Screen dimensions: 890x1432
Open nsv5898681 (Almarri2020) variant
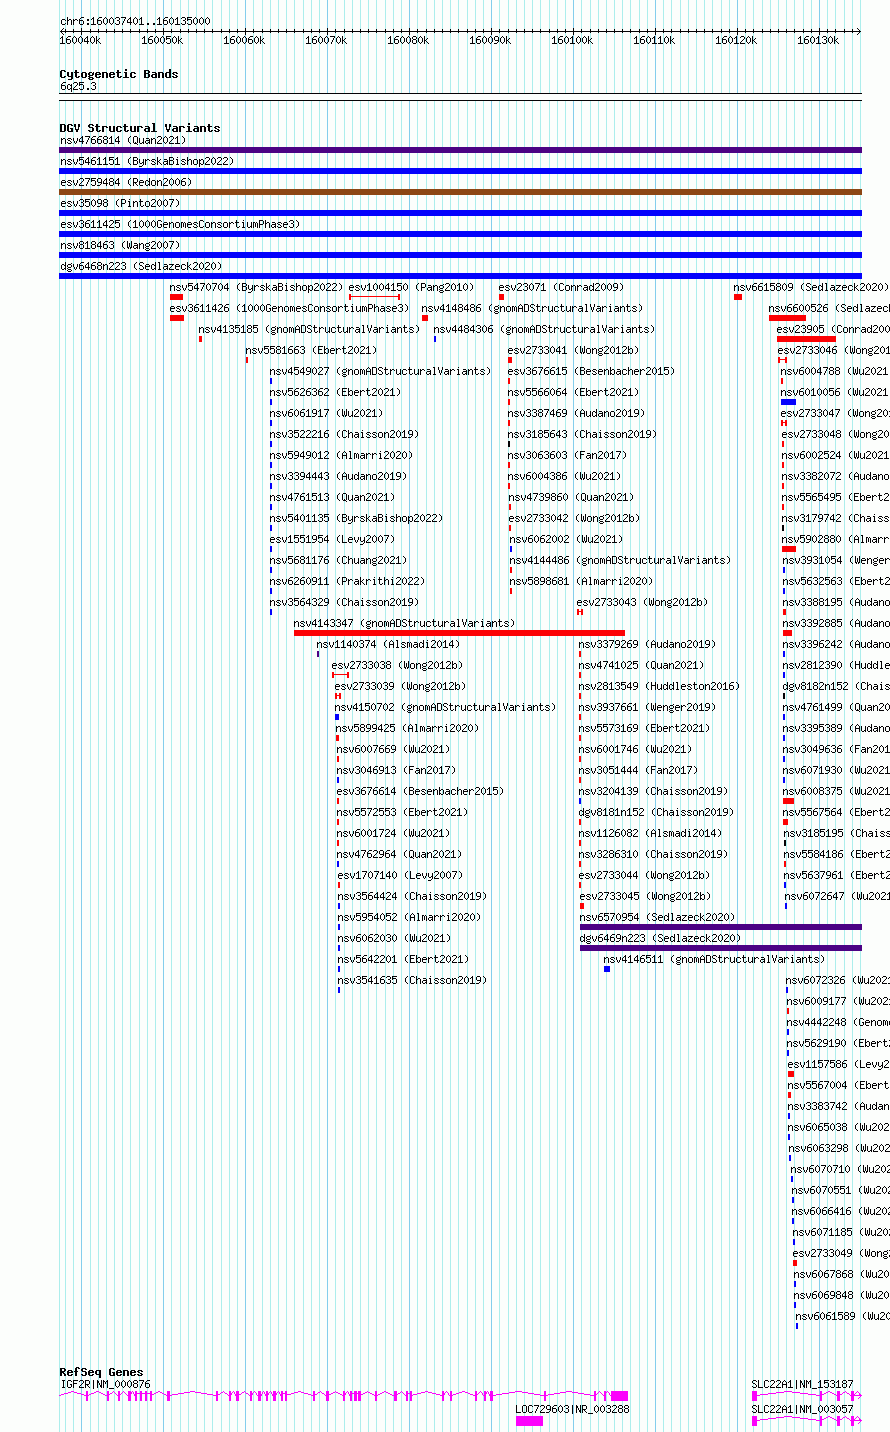click(x=581, y=581)
